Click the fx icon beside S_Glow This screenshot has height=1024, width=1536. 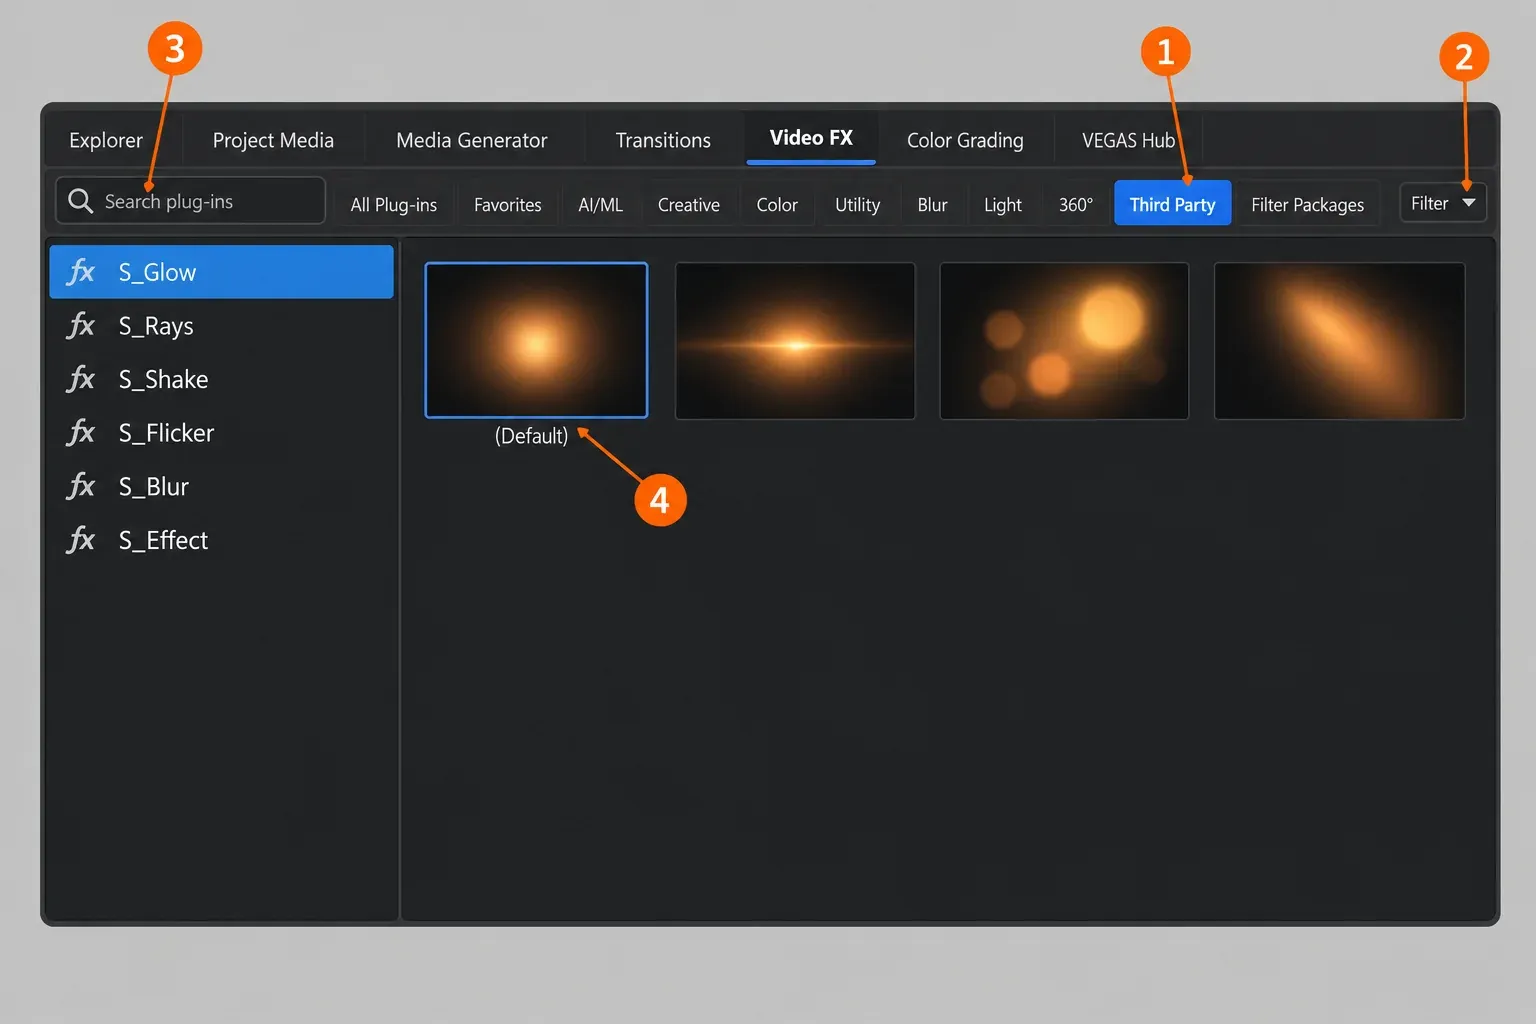81,272
